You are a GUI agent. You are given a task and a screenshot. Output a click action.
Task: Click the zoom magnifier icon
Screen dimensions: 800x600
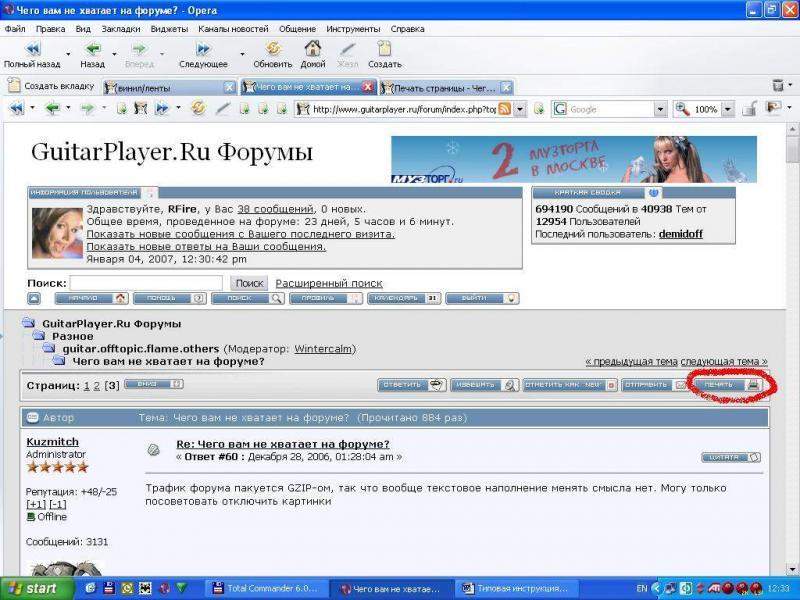tap(682, 109)
